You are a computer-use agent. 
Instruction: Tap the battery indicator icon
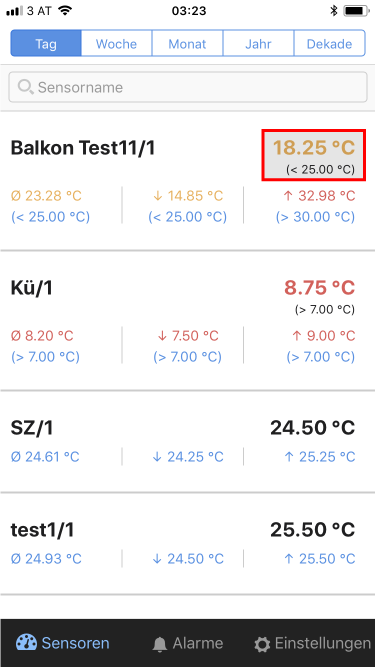(356, 11)
